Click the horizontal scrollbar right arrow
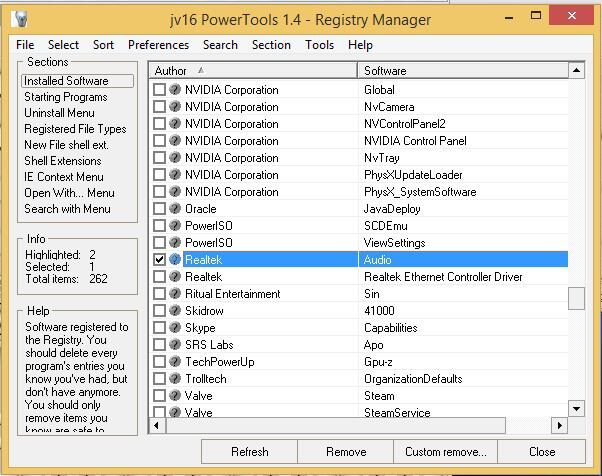 (559, 425)
